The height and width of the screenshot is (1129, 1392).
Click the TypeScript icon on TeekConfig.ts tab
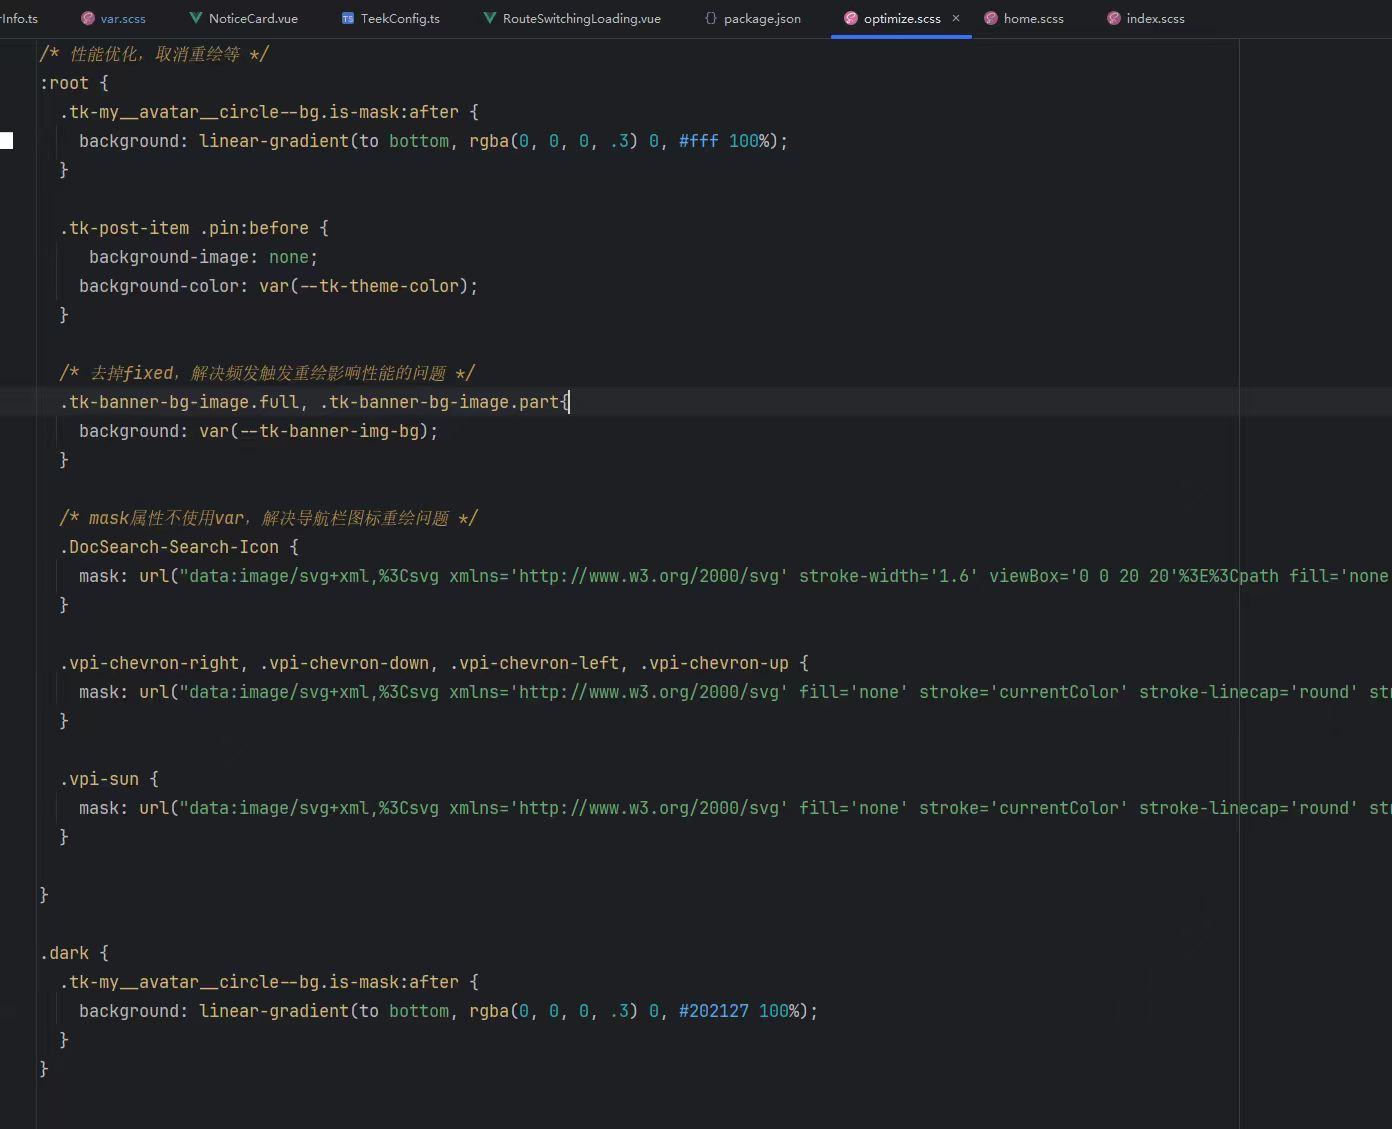[348, 18]
